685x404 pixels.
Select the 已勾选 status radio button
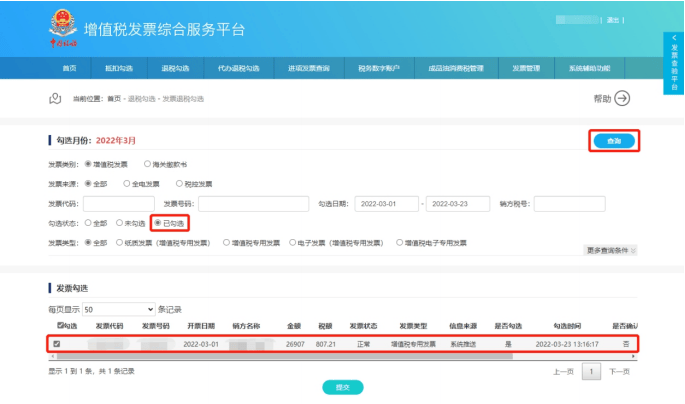point(157,223)
